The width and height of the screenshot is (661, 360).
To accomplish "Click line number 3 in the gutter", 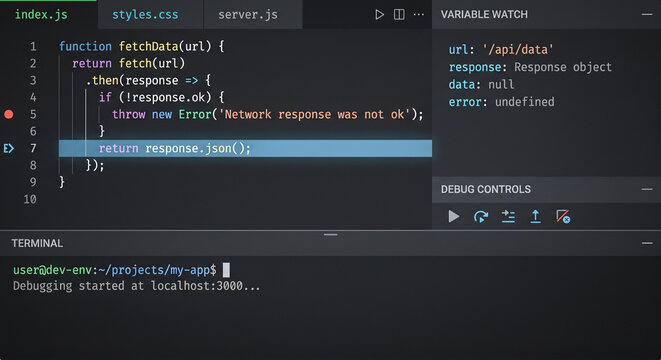I will [x=33, y=81].
